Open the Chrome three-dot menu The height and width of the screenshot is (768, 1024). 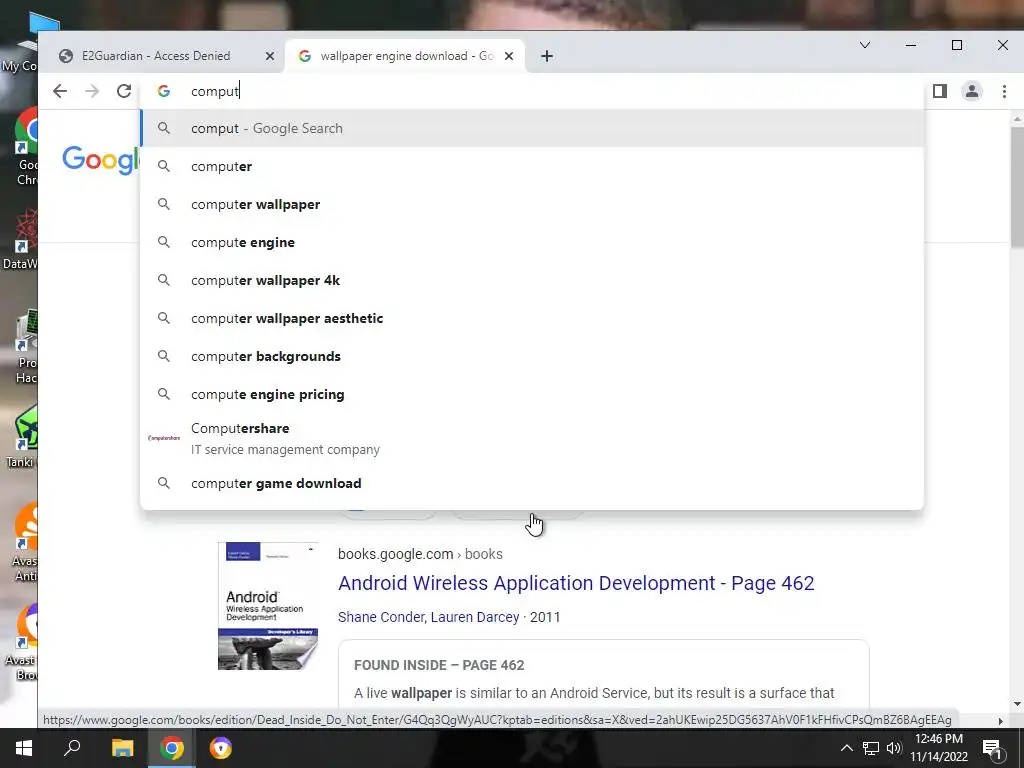click(1004, 91)
